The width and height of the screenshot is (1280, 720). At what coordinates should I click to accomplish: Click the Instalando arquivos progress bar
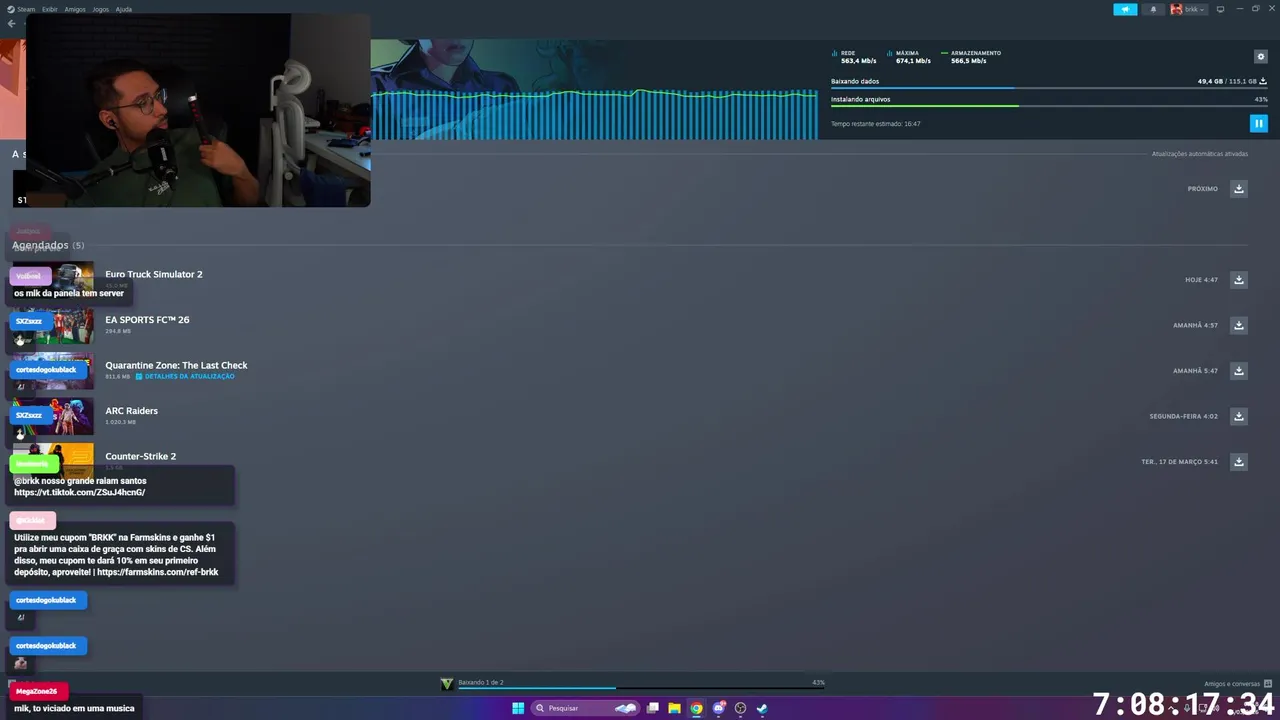(x=1049, y=106)
